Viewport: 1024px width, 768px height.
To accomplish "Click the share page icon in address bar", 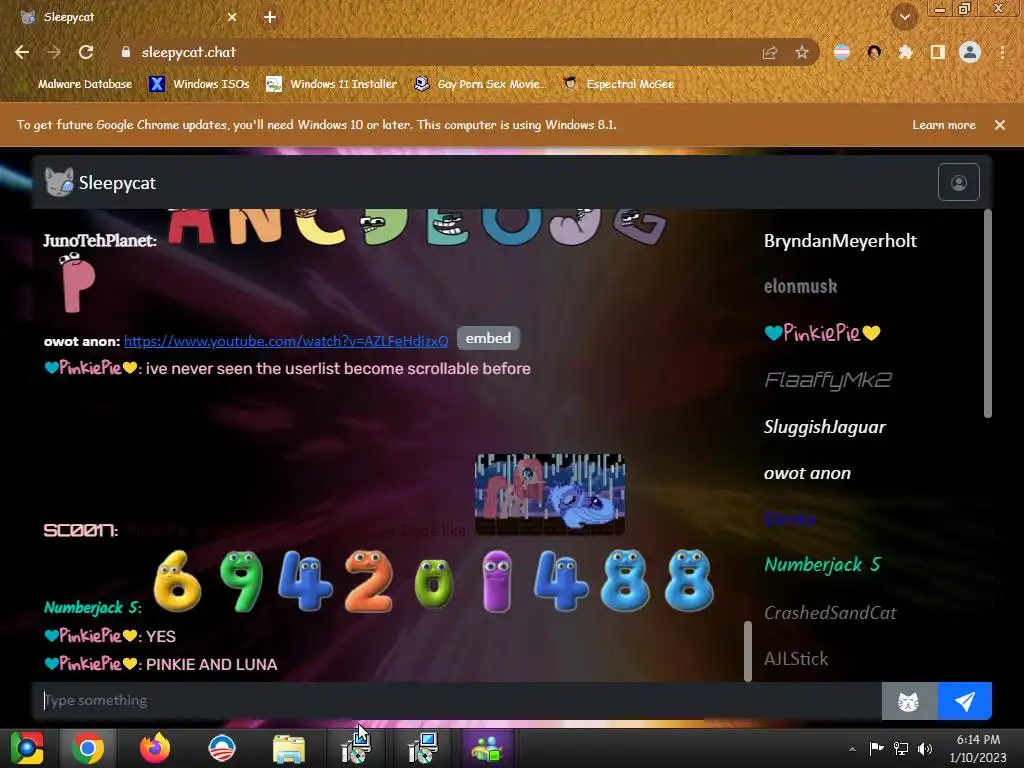I will (x=770, y=52).
